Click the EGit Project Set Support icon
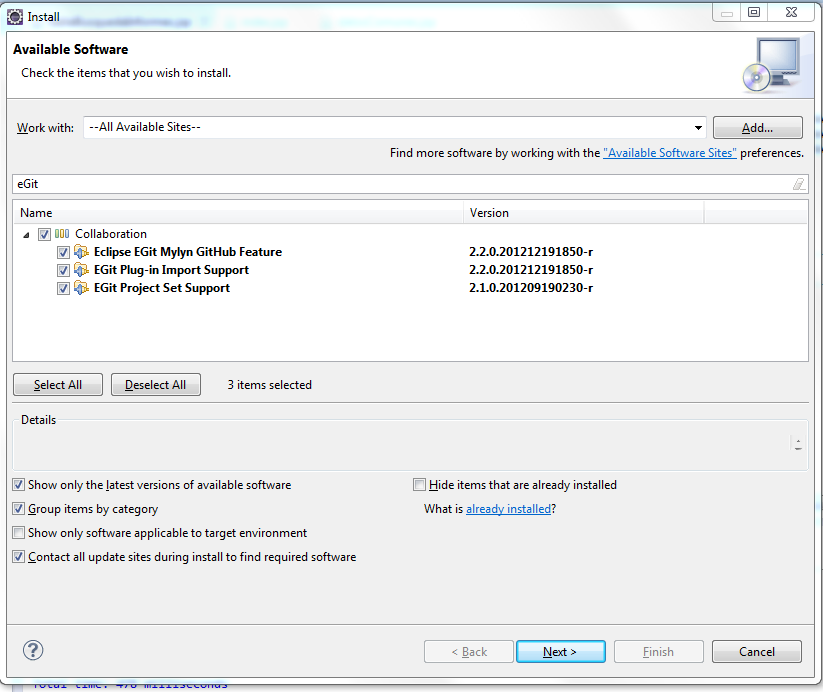The image size is (823, 692). (x=82, y=288)
